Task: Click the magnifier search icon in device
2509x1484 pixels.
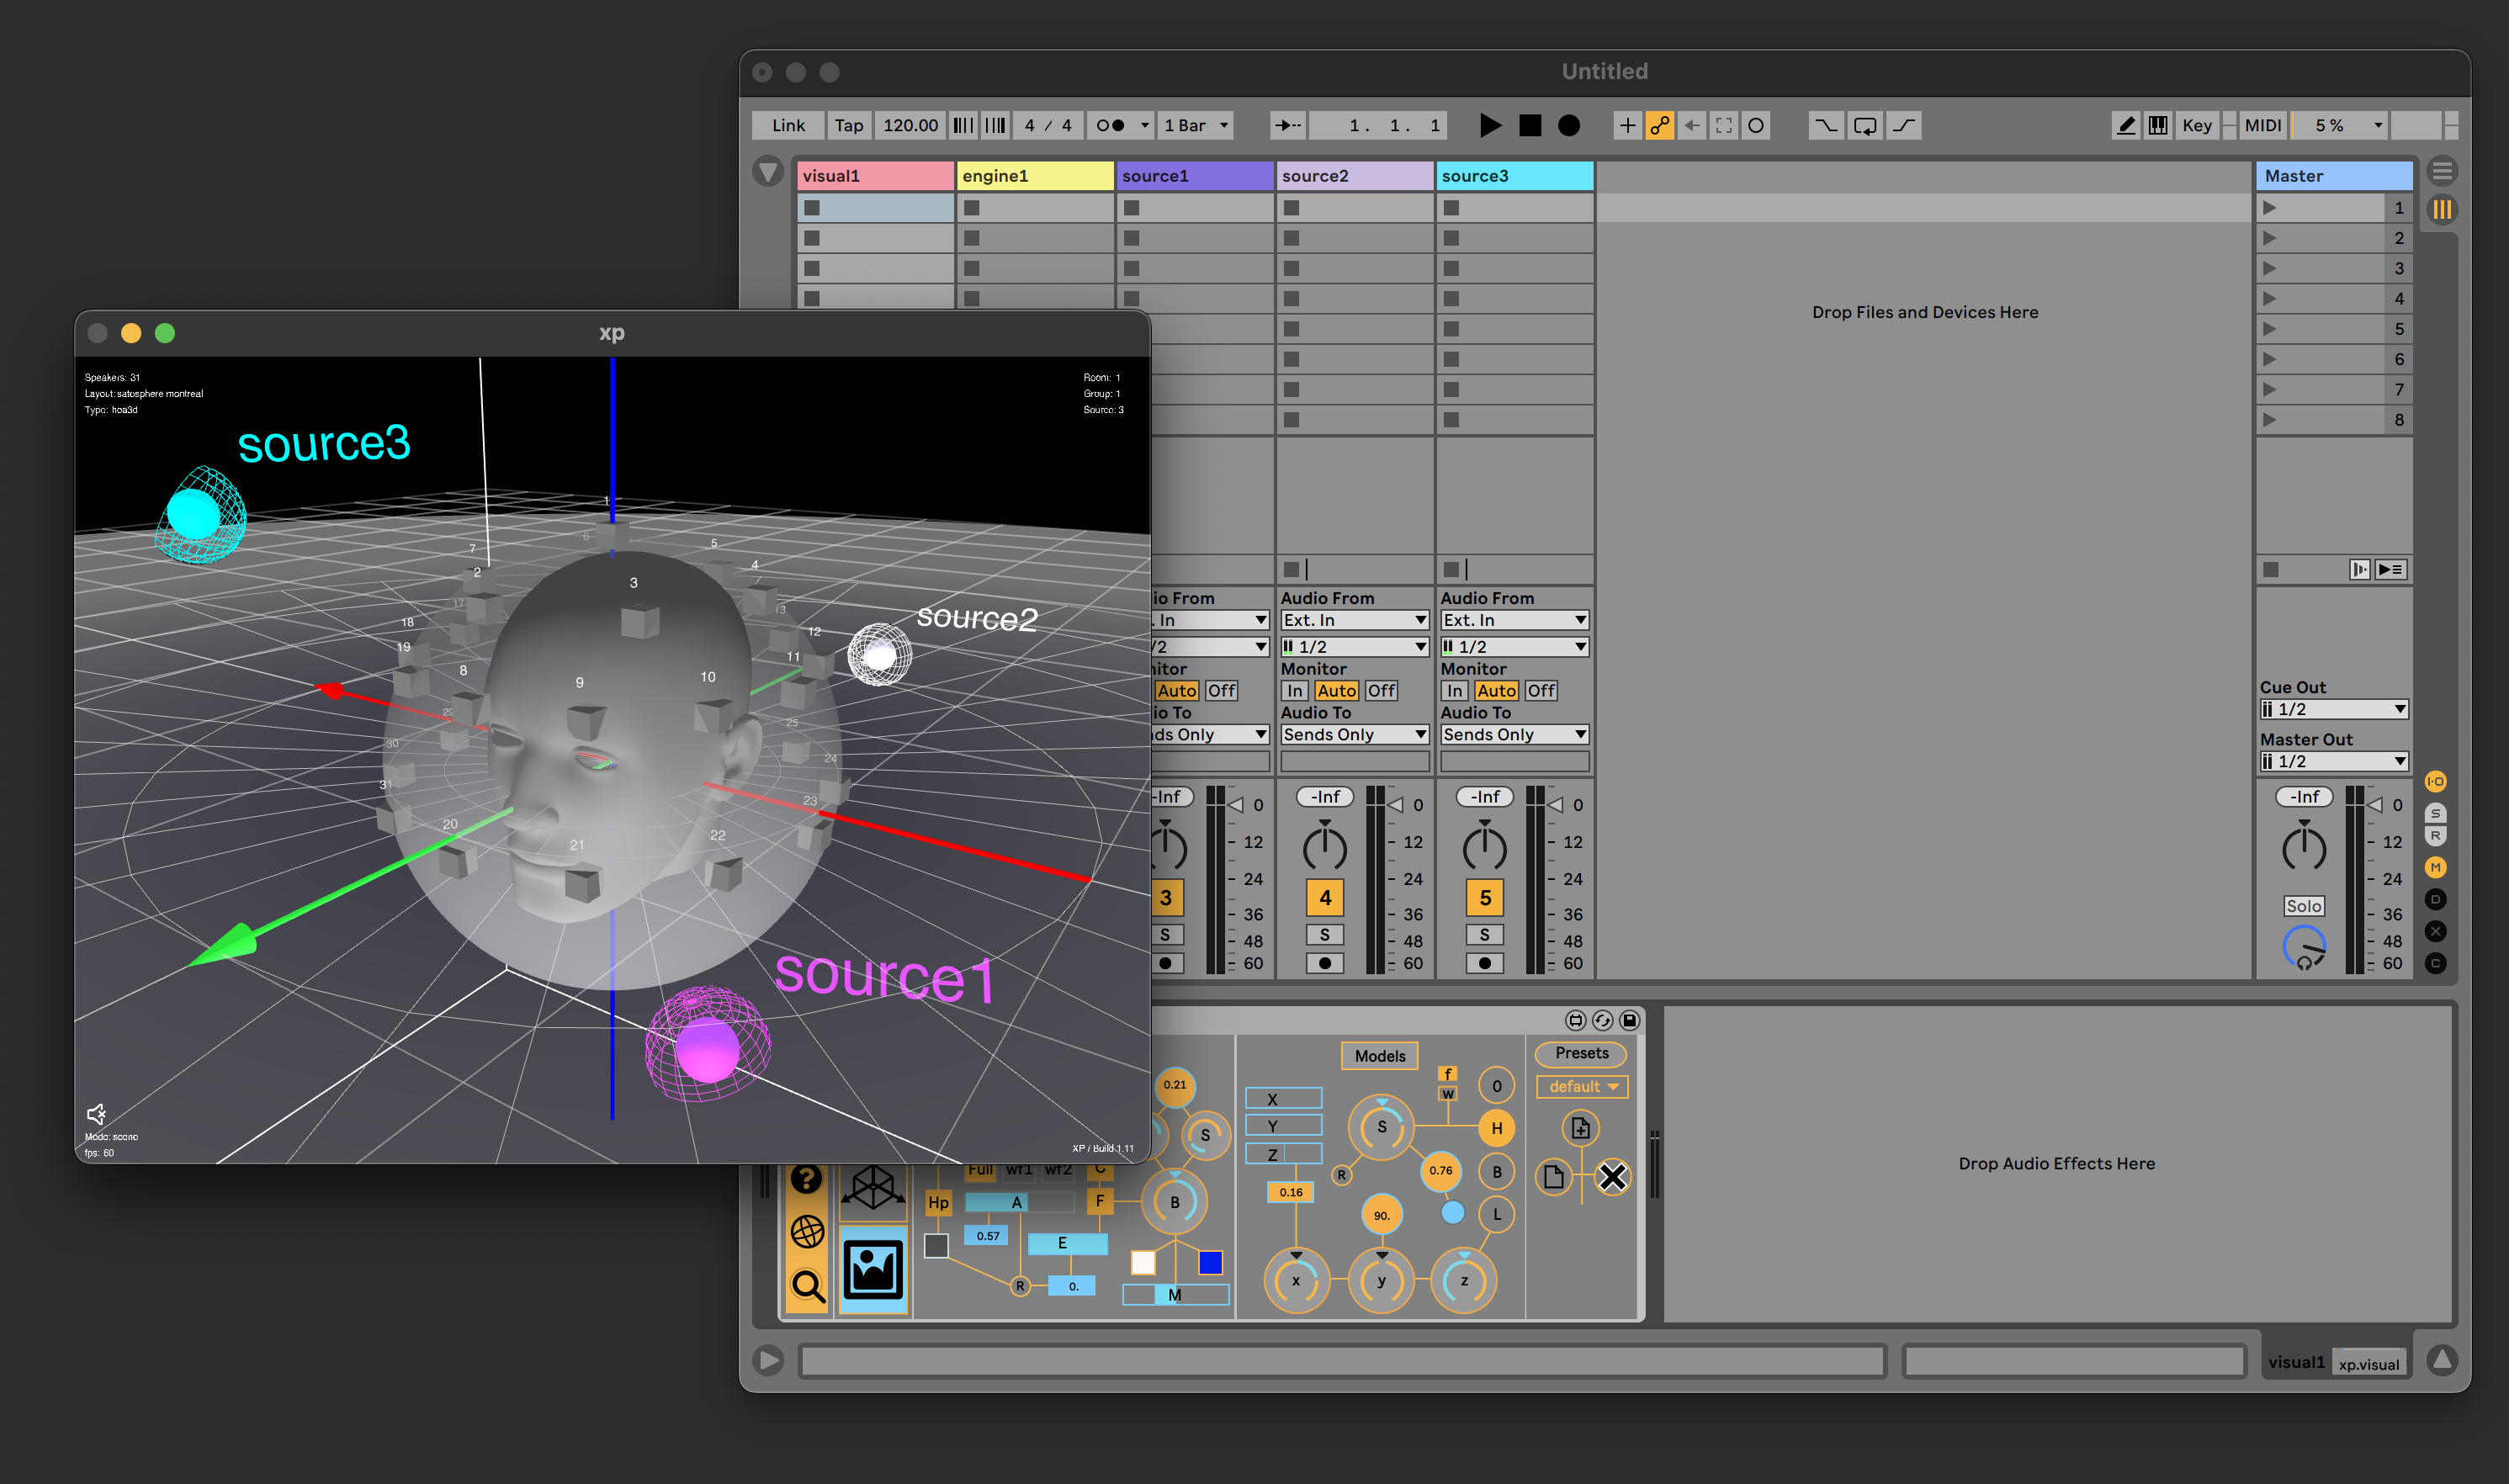Action: 807,1286
